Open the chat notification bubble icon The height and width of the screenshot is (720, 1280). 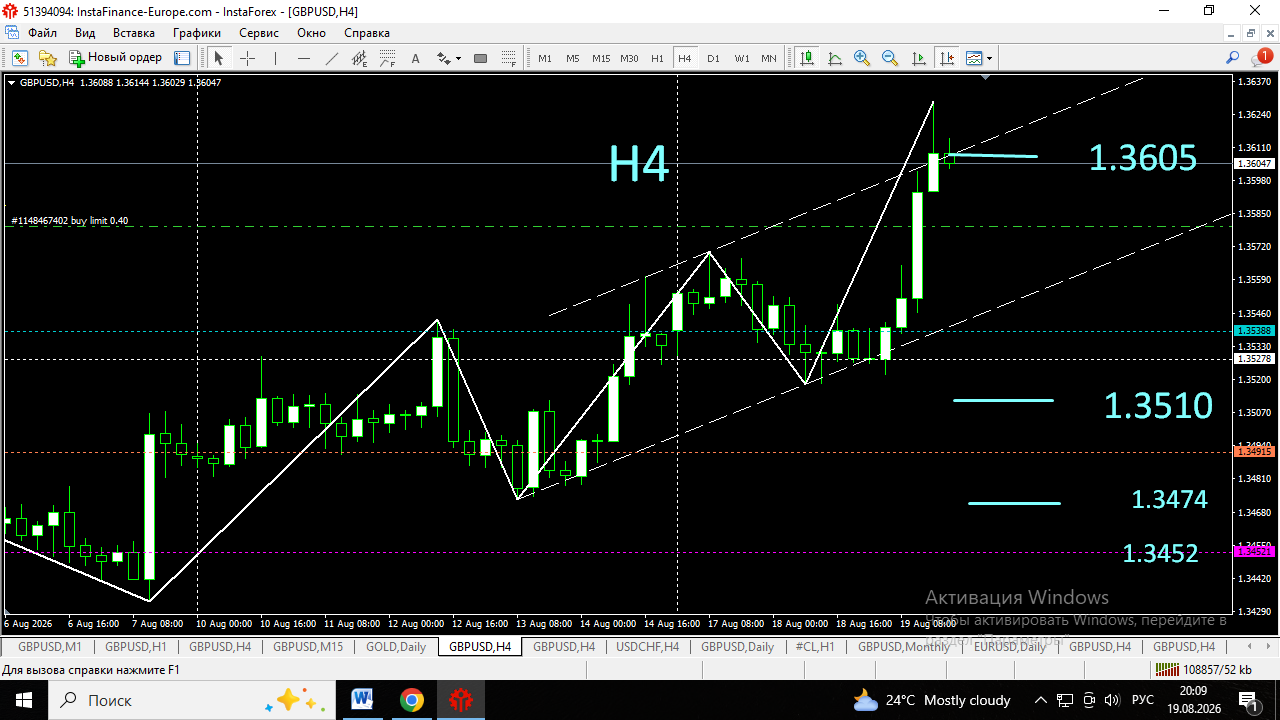pos(1261,58)
